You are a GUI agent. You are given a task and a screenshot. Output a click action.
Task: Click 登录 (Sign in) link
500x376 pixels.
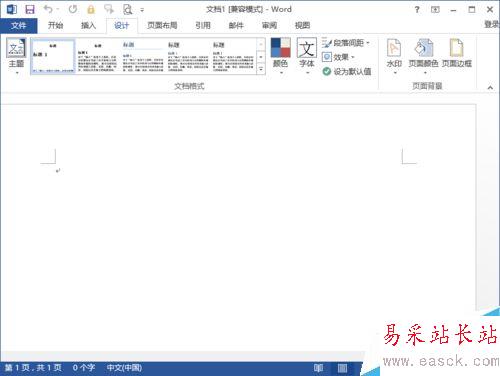coord(492,24)
